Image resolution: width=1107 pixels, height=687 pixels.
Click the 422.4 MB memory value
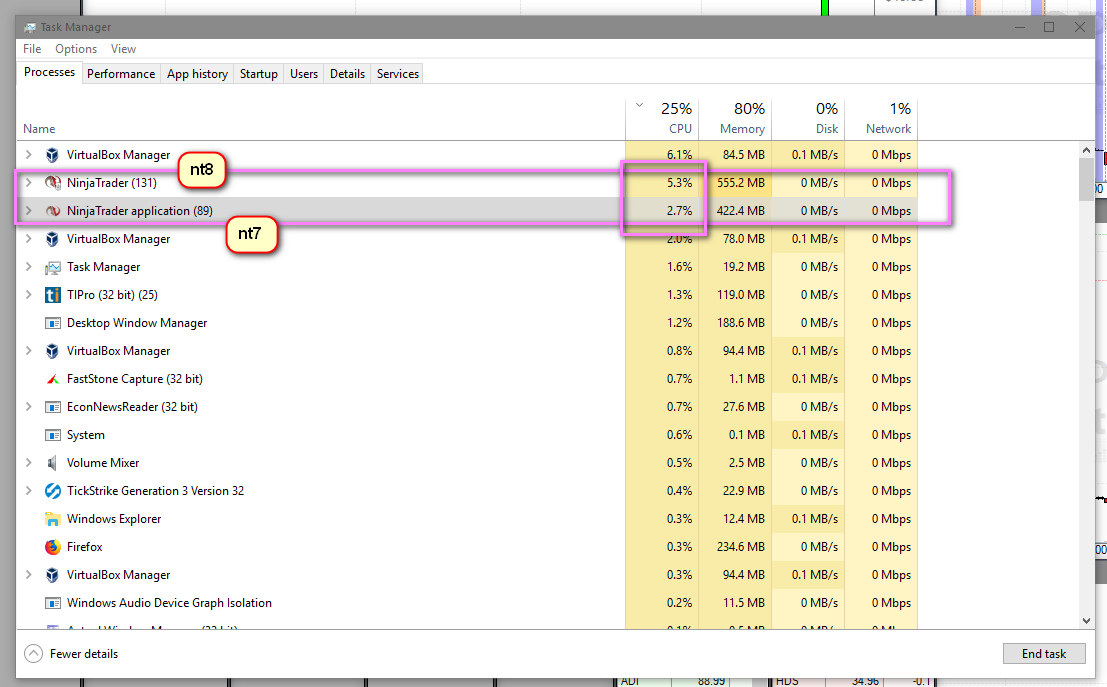(741, 210)
